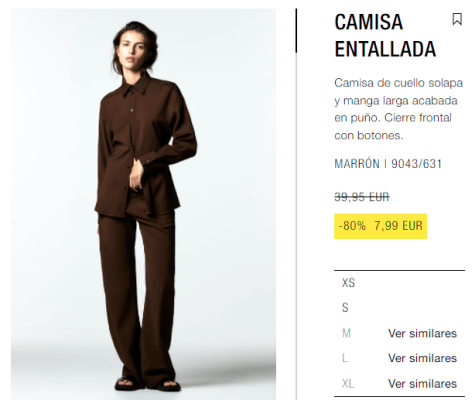This screenshot has height=400, width=475.
Task: Select size XS
Action: click(348, 283)
